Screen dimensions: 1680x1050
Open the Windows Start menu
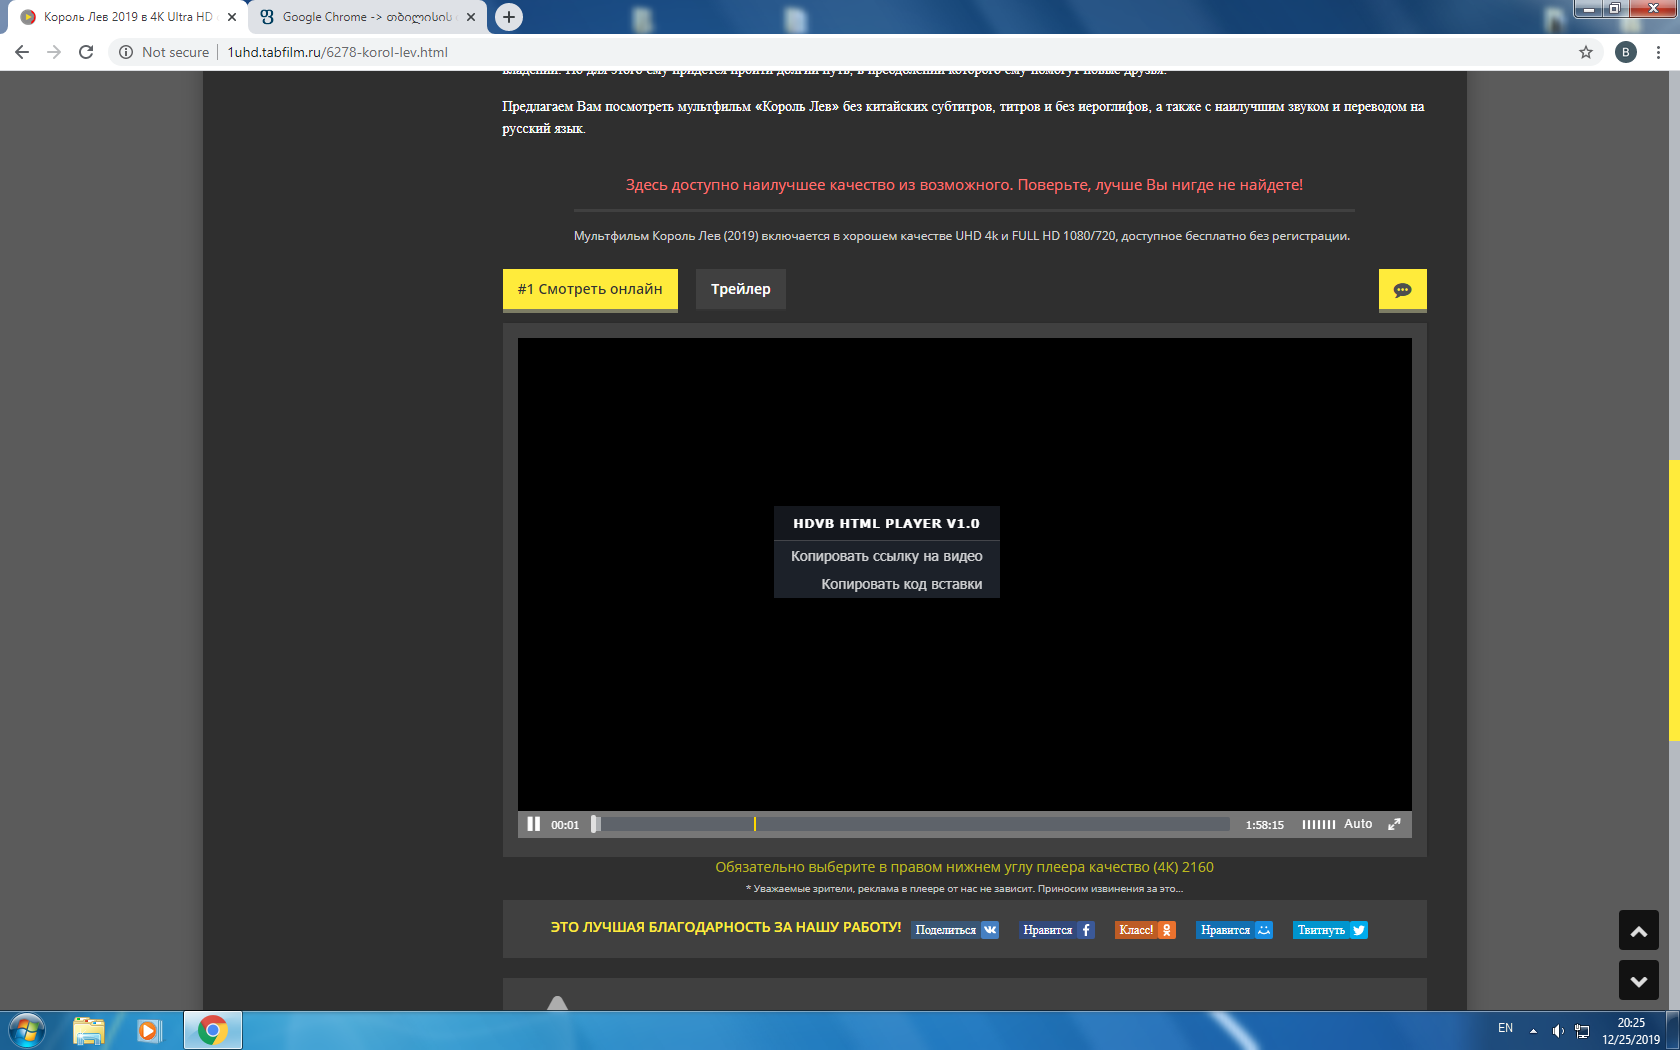coord(27,1030)
